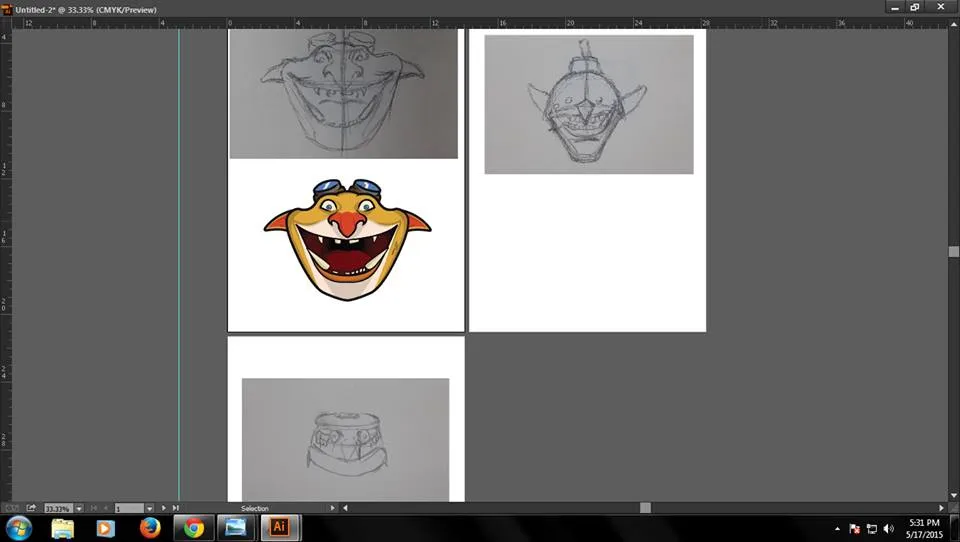960x542 pixels.
Task: Select the pointed-ear head sketch on right artboard
Action: (x=589, y=104)
